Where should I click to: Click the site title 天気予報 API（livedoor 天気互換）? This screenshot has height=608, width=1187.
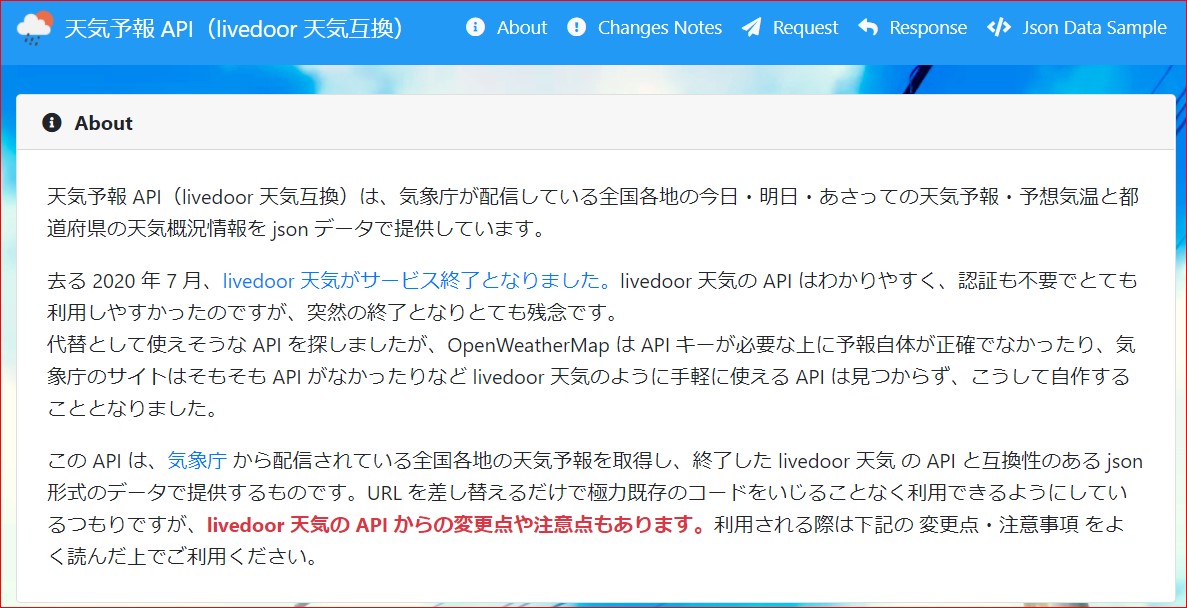[x=234, y=29]
